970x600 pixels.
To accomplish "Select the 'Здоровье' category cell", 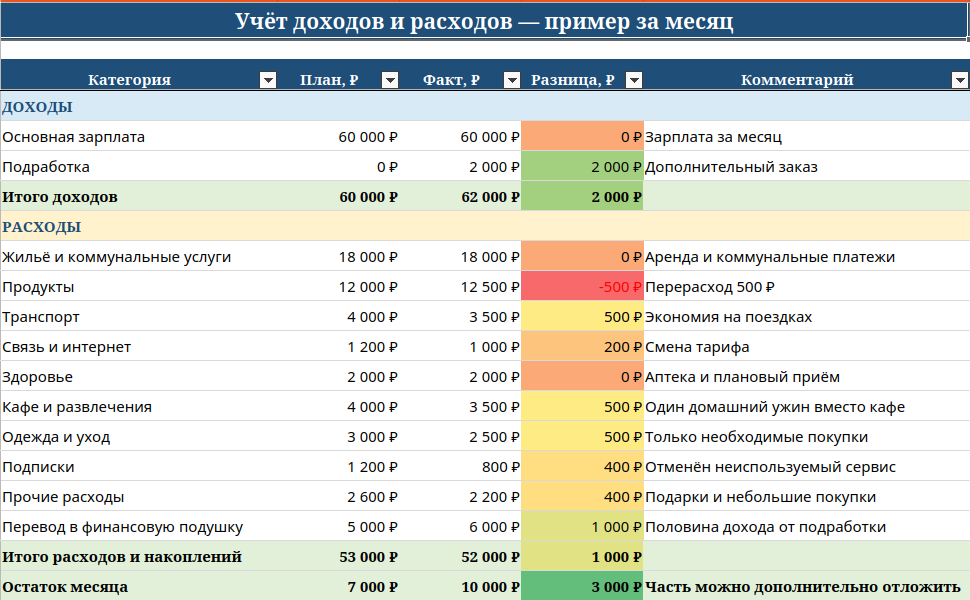I will (139, 377).
